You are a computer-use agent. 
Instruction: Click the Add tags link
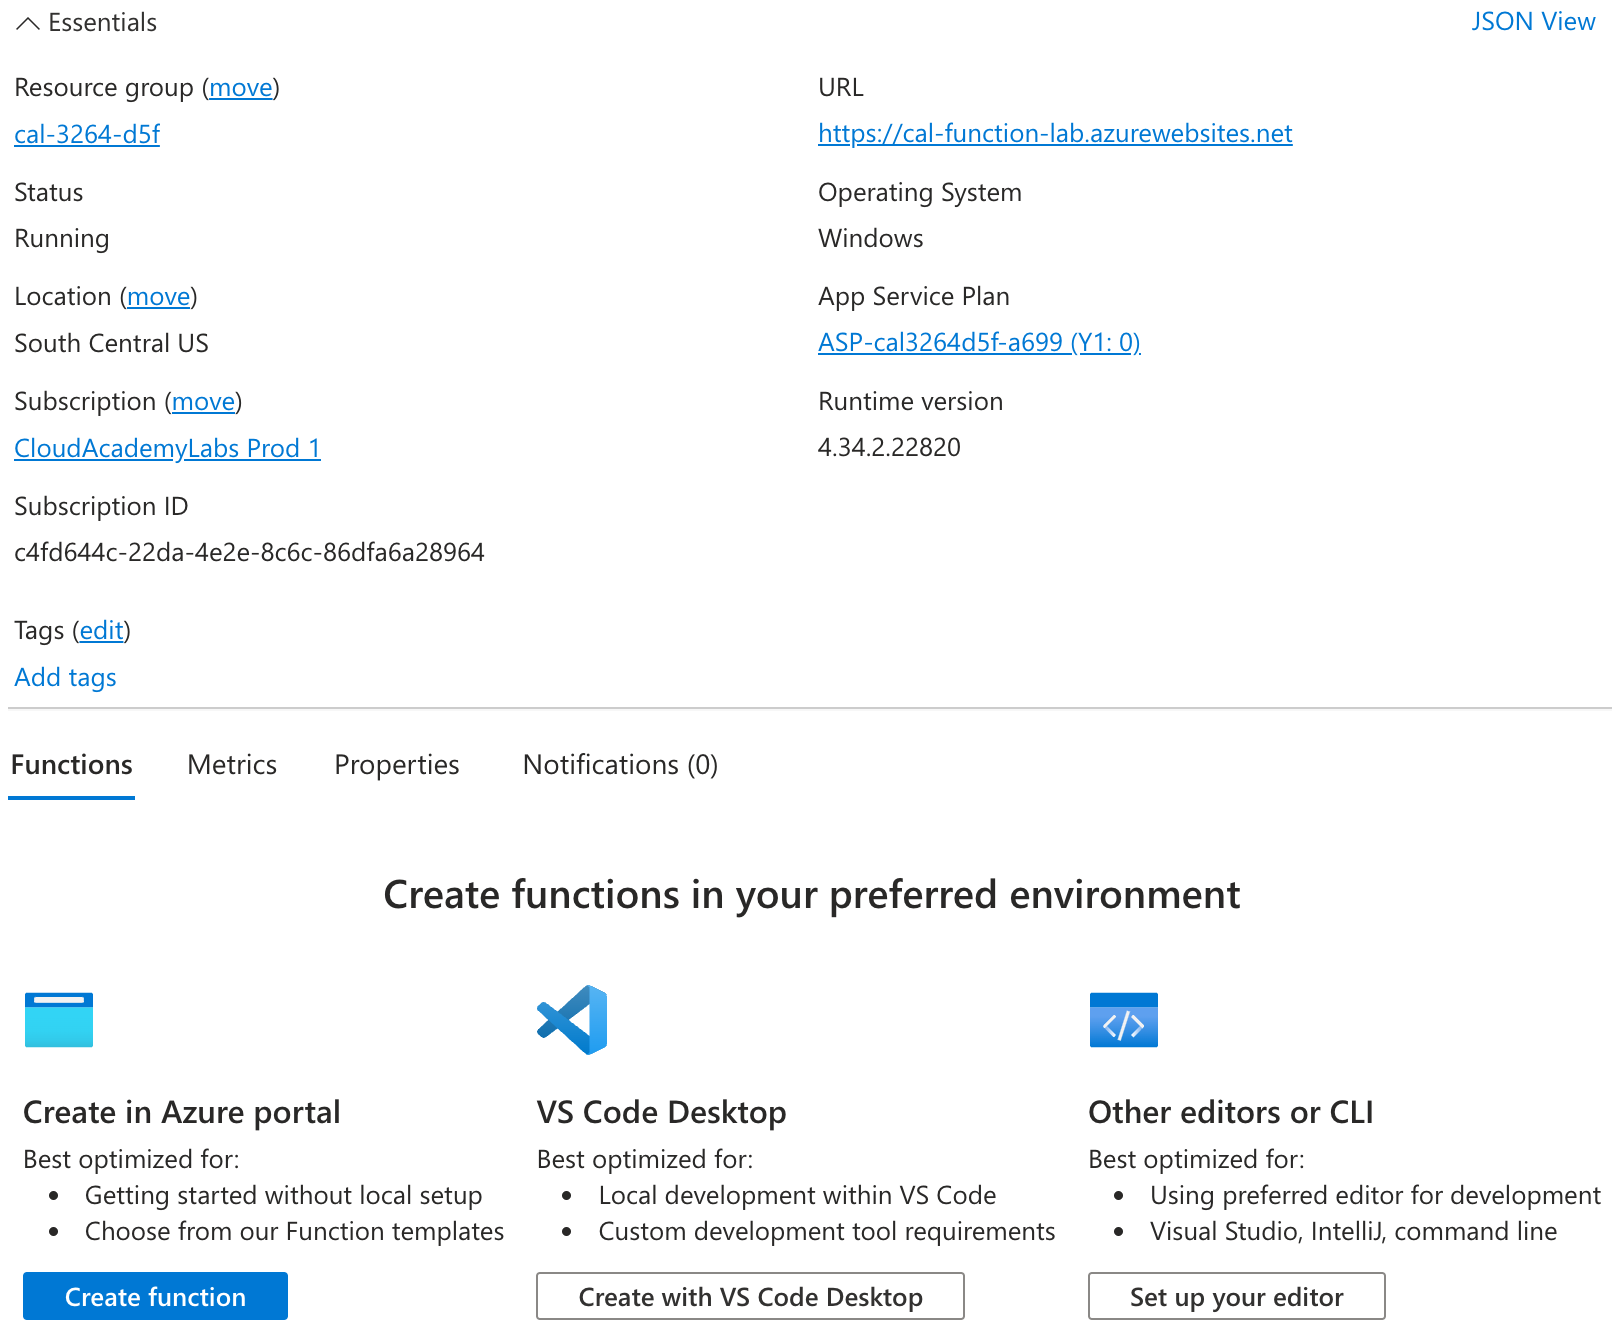click(x=66, y=678)
